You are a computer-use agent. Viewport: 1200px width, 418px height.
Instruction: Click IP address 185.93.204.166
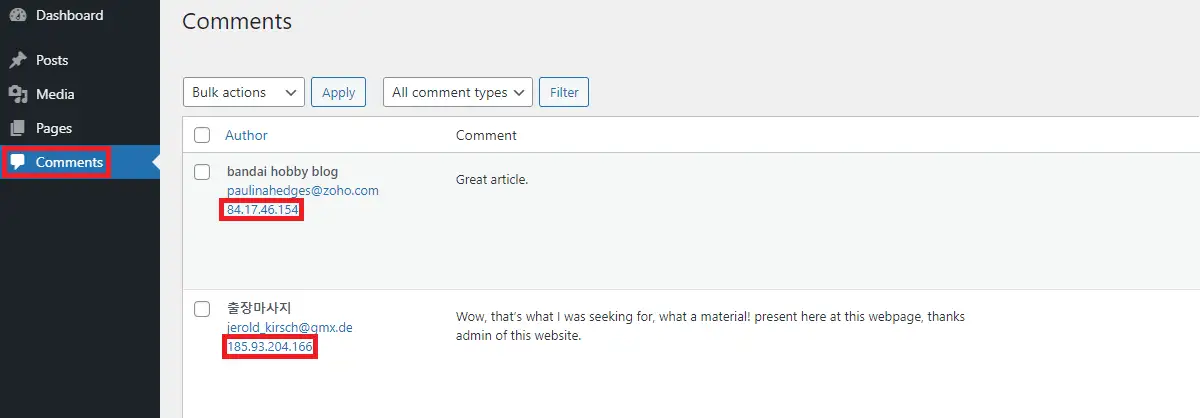click(x=270, y=347)
